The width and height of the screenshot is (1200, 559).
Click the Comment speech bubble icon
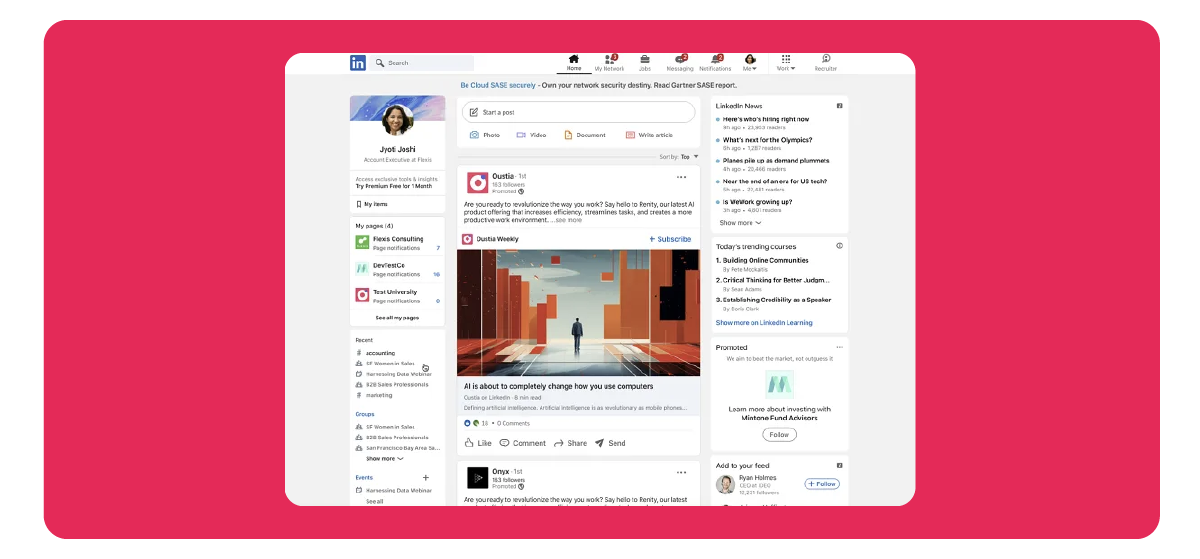pyautogui.click(x=504, y=443)
